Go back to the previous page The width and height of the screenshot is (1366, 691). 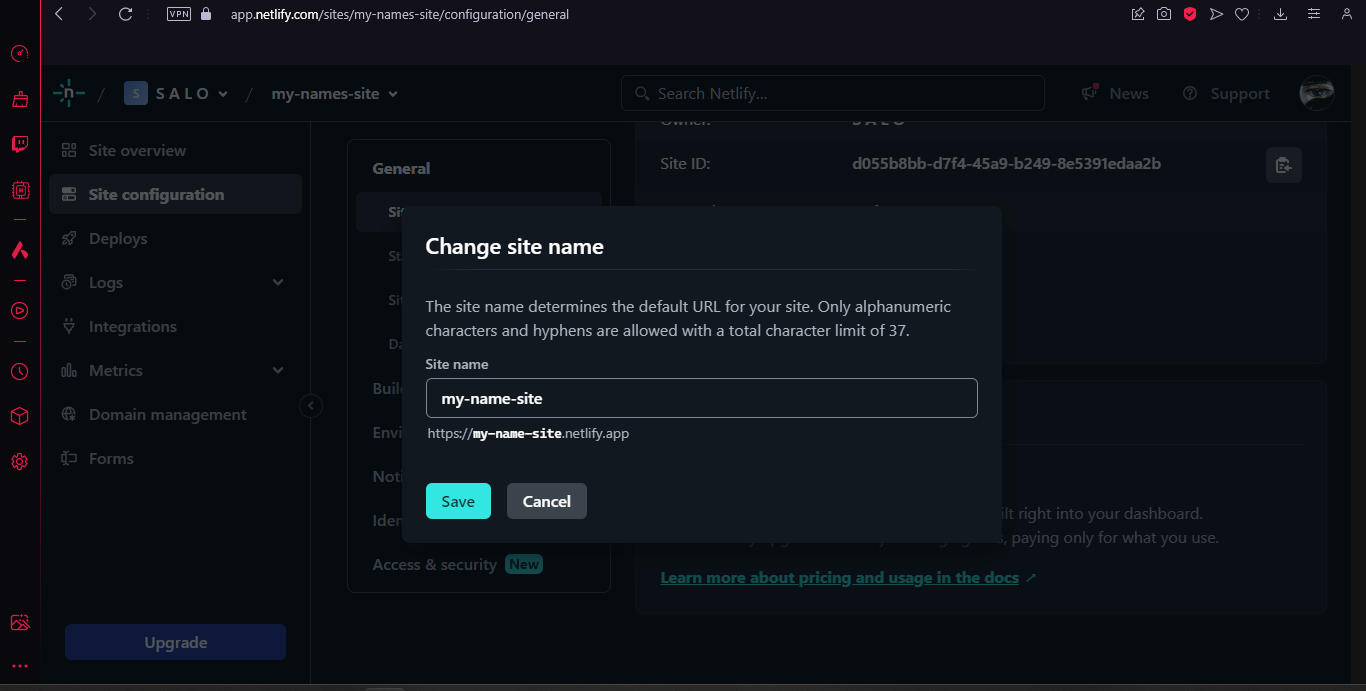point(59,14)
